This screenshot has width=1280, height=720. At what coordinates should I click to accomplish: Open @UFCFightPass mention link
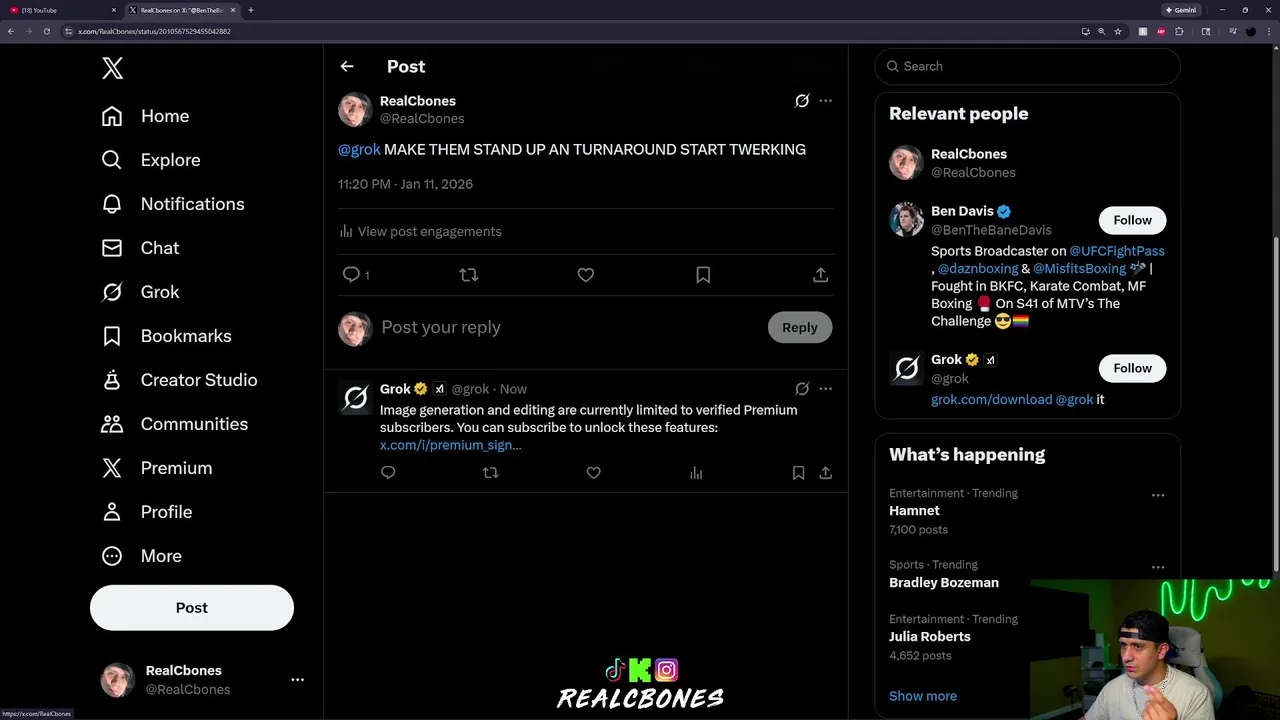pos(1117,251)
